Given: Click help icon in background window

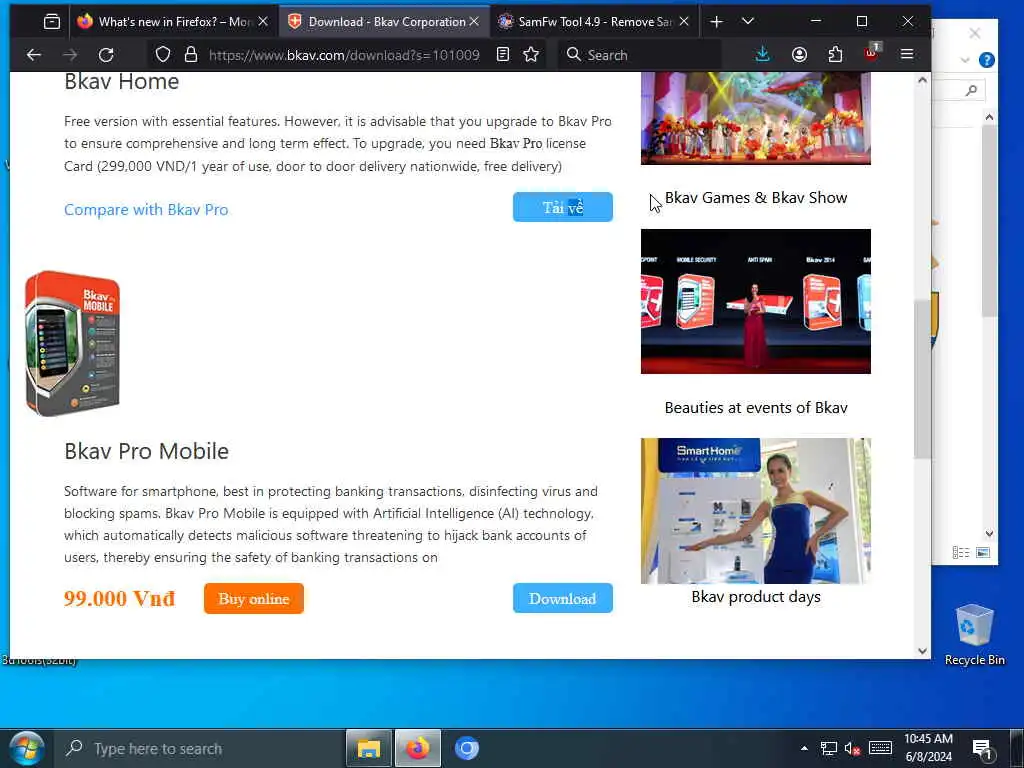Looking at the screenshot, I should pos(987,60).
